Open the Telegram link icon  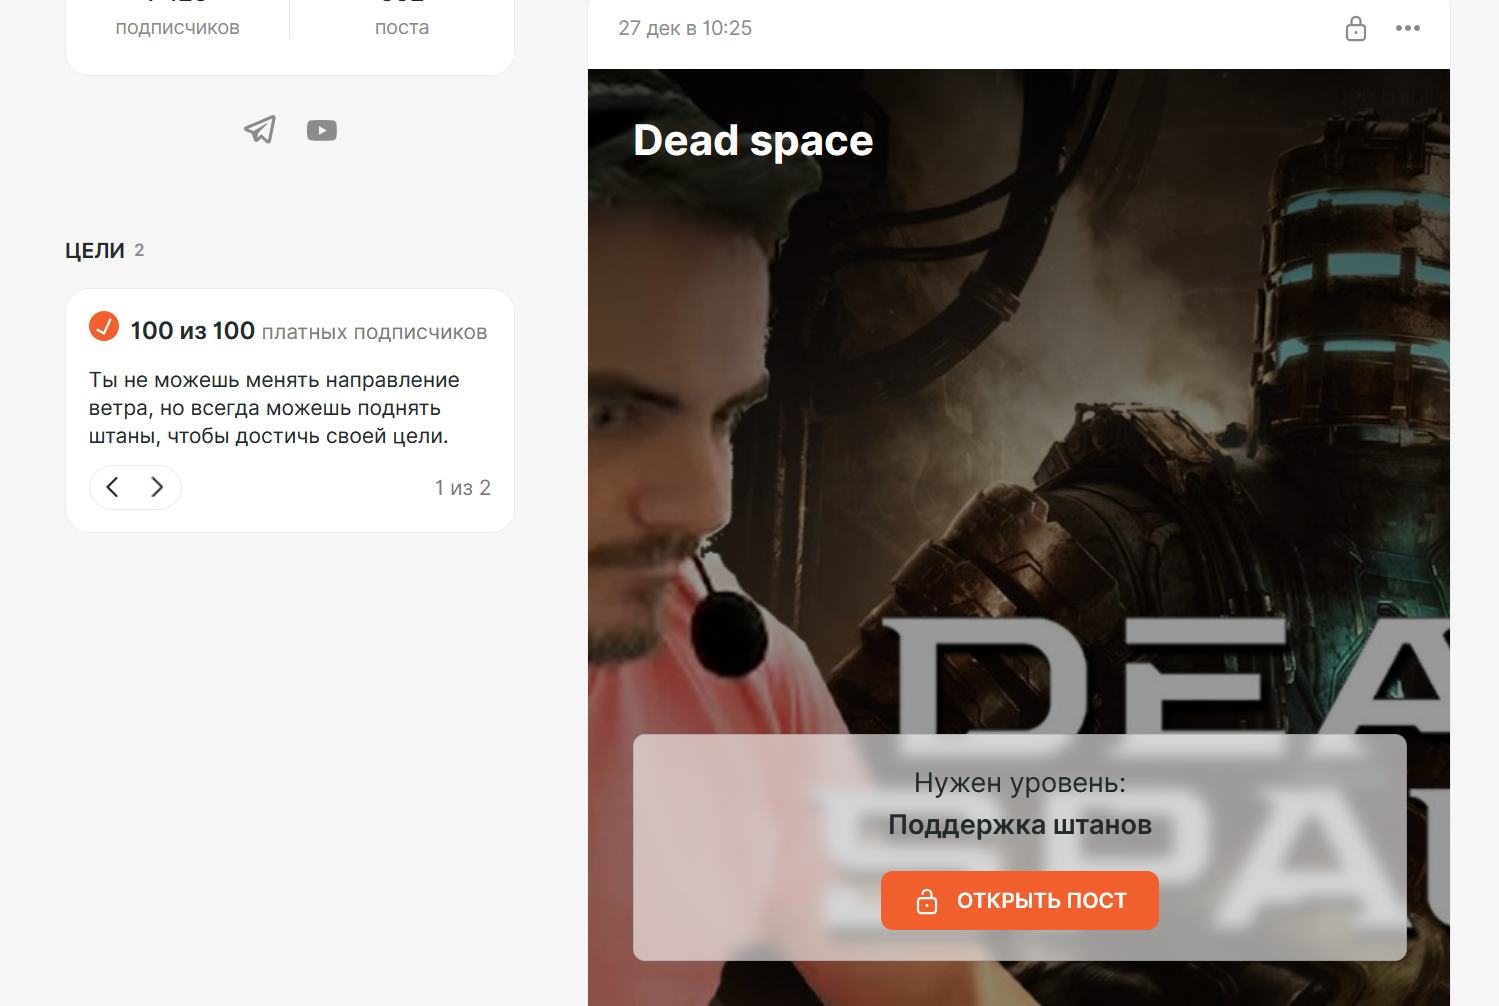(x=260, y=130)
